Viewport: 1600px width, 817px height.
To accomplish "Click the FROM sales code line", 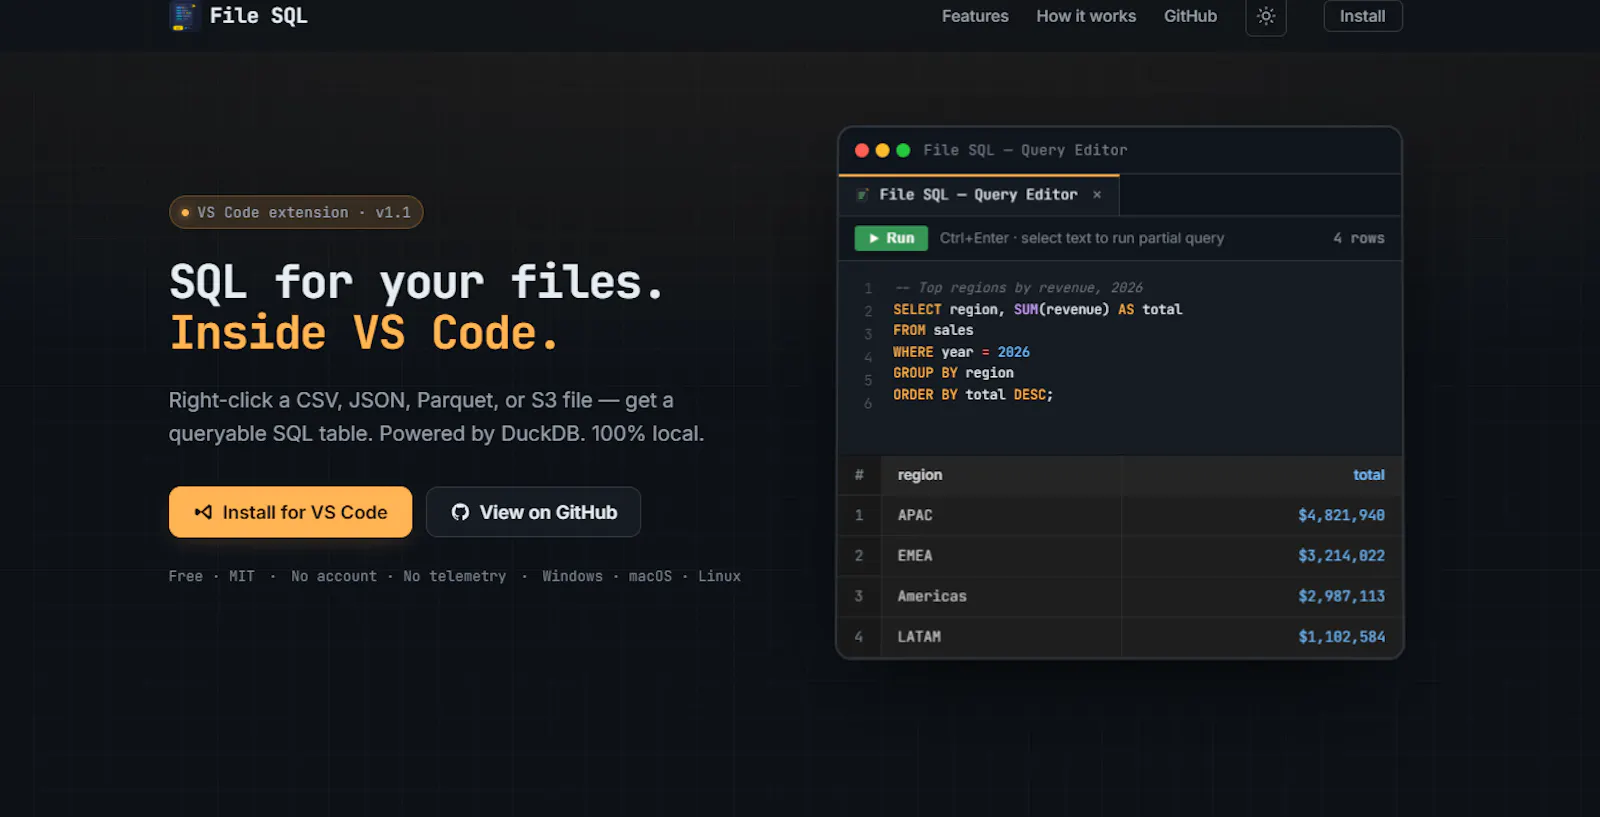I will pyautogui.click(x=933, y=330).
